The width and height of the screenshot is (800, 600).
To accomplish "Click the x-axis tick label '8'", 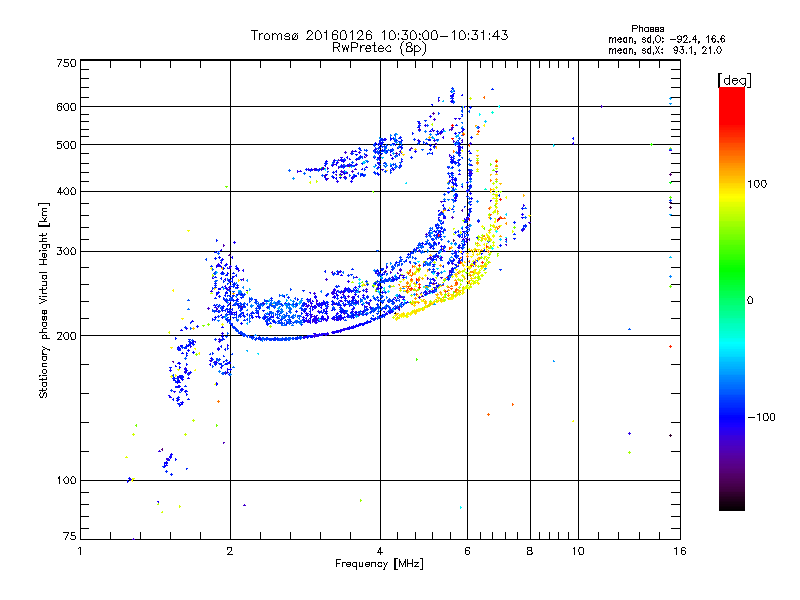I will point(530,551).
